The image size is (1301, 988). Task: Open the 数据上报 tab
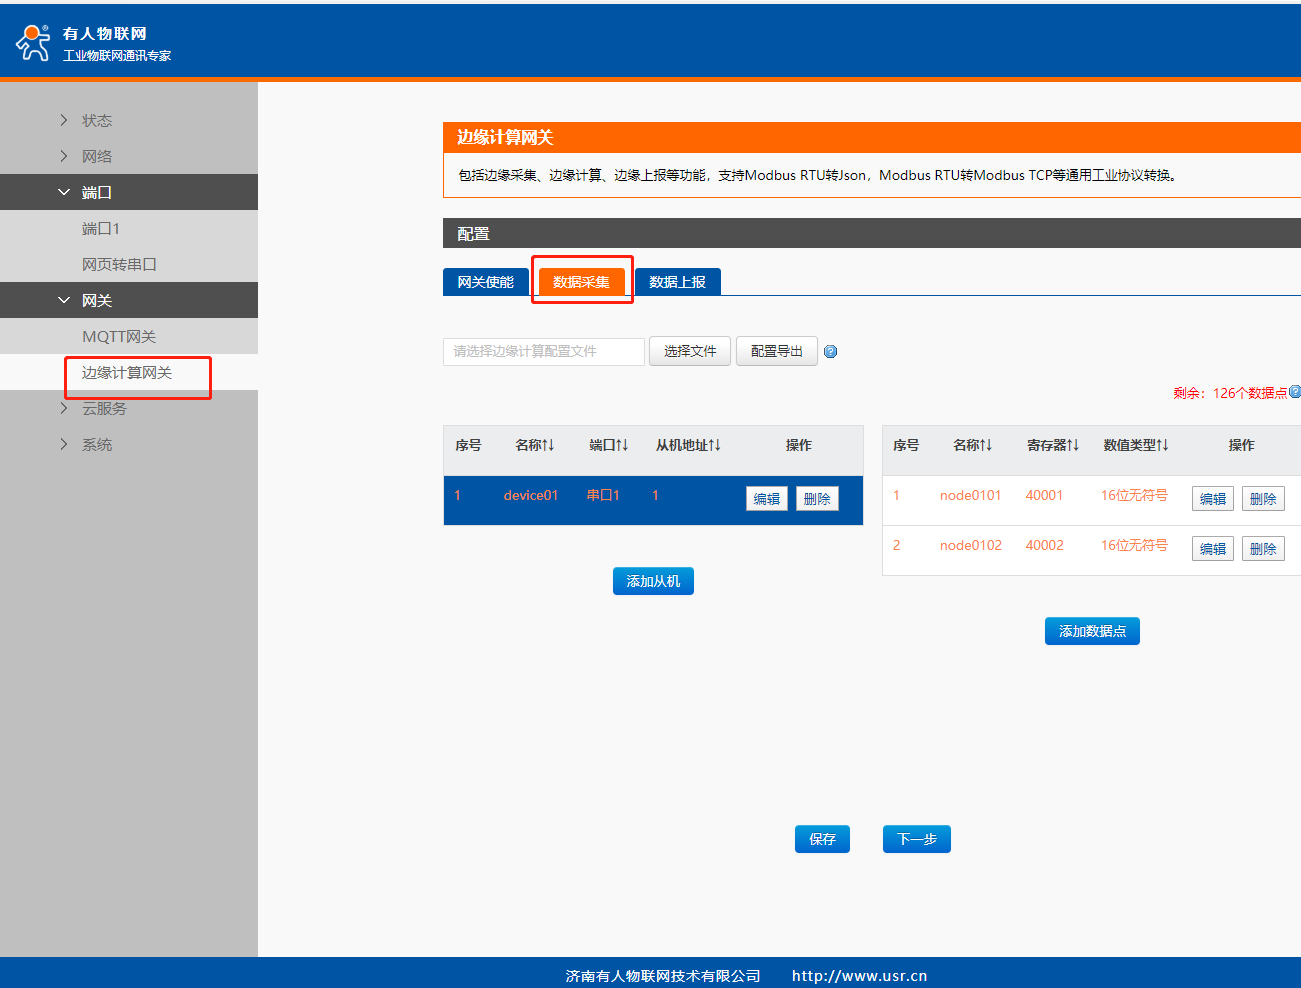coord(677,282)
